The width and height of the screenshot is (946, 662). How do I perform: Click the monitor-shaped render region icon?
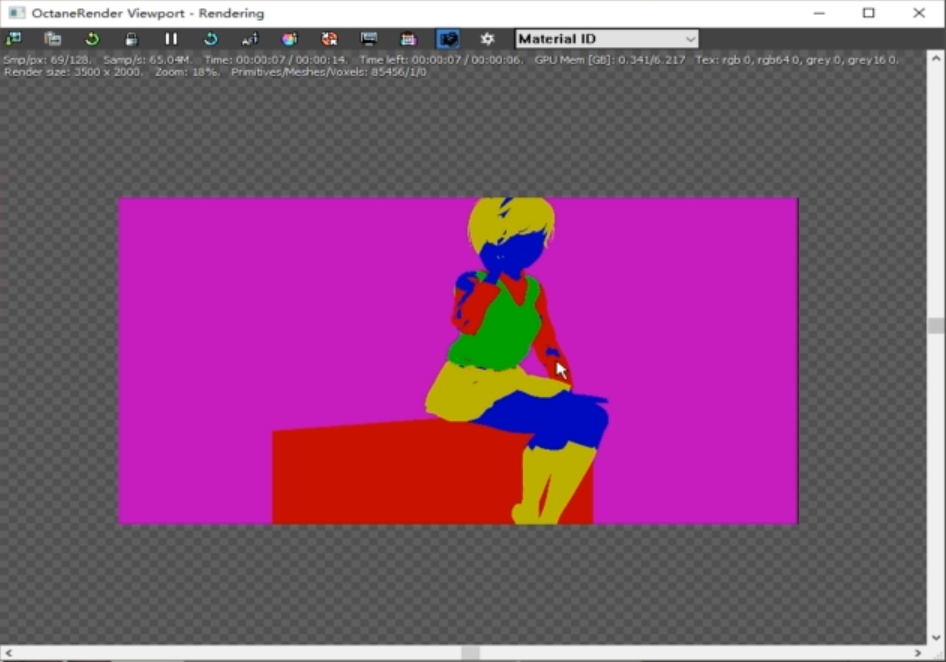(x=369, y=39)
